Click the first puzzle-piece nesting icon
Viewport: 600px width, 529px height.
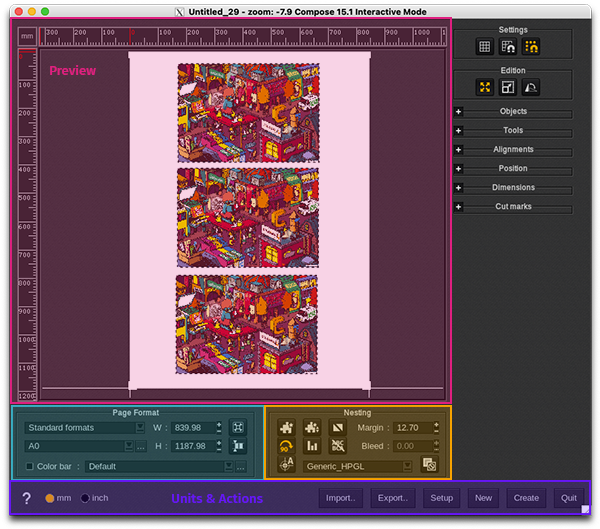tap(286, 427)
